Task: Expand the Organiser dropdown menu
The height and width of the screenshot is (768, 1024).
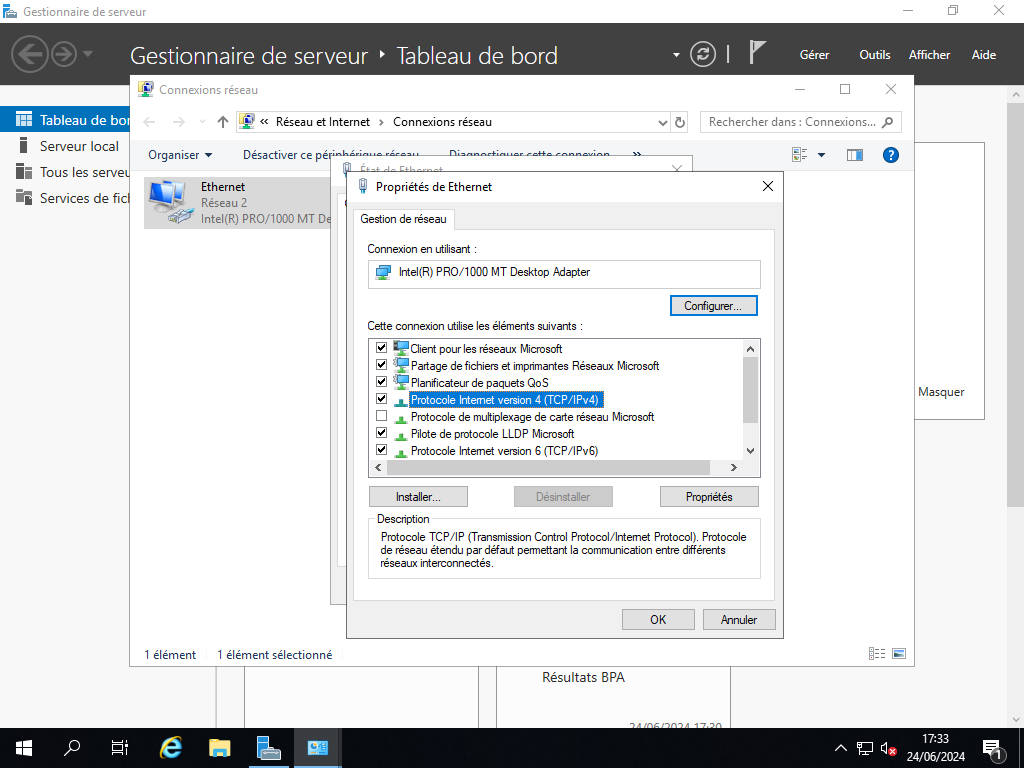Action: point(180,155)
